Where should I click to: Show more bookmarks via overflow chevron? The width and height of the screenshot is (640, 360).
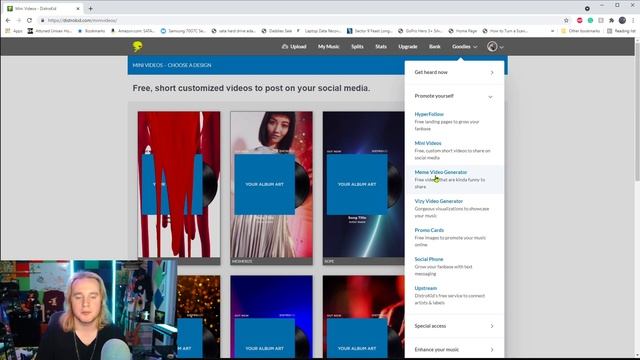(552, 31)
